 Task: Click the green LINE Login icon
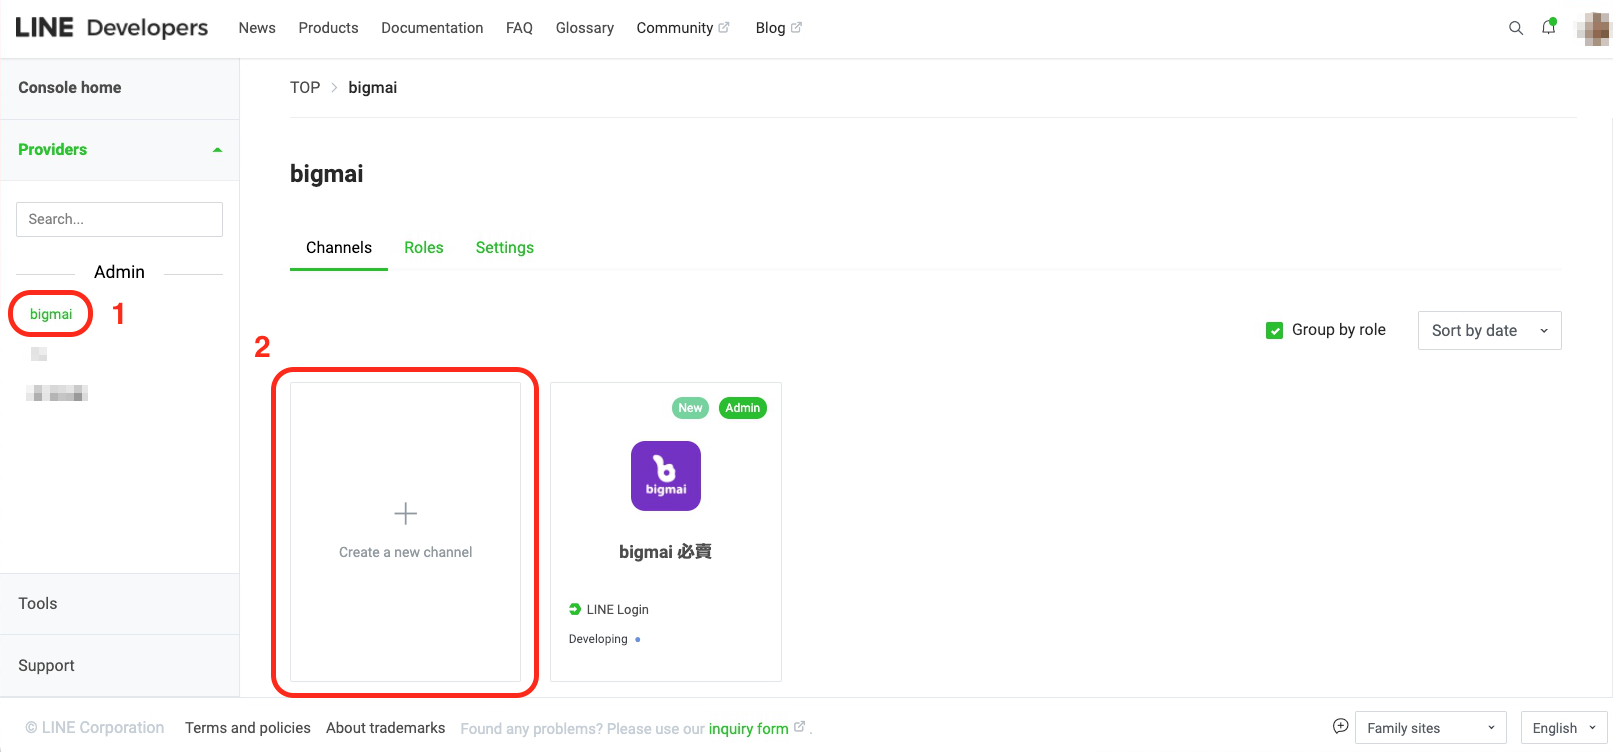pos(575,609)
